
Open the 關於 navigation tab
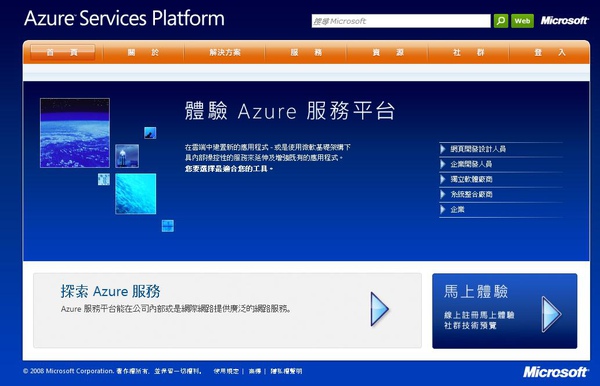point(143,52)
